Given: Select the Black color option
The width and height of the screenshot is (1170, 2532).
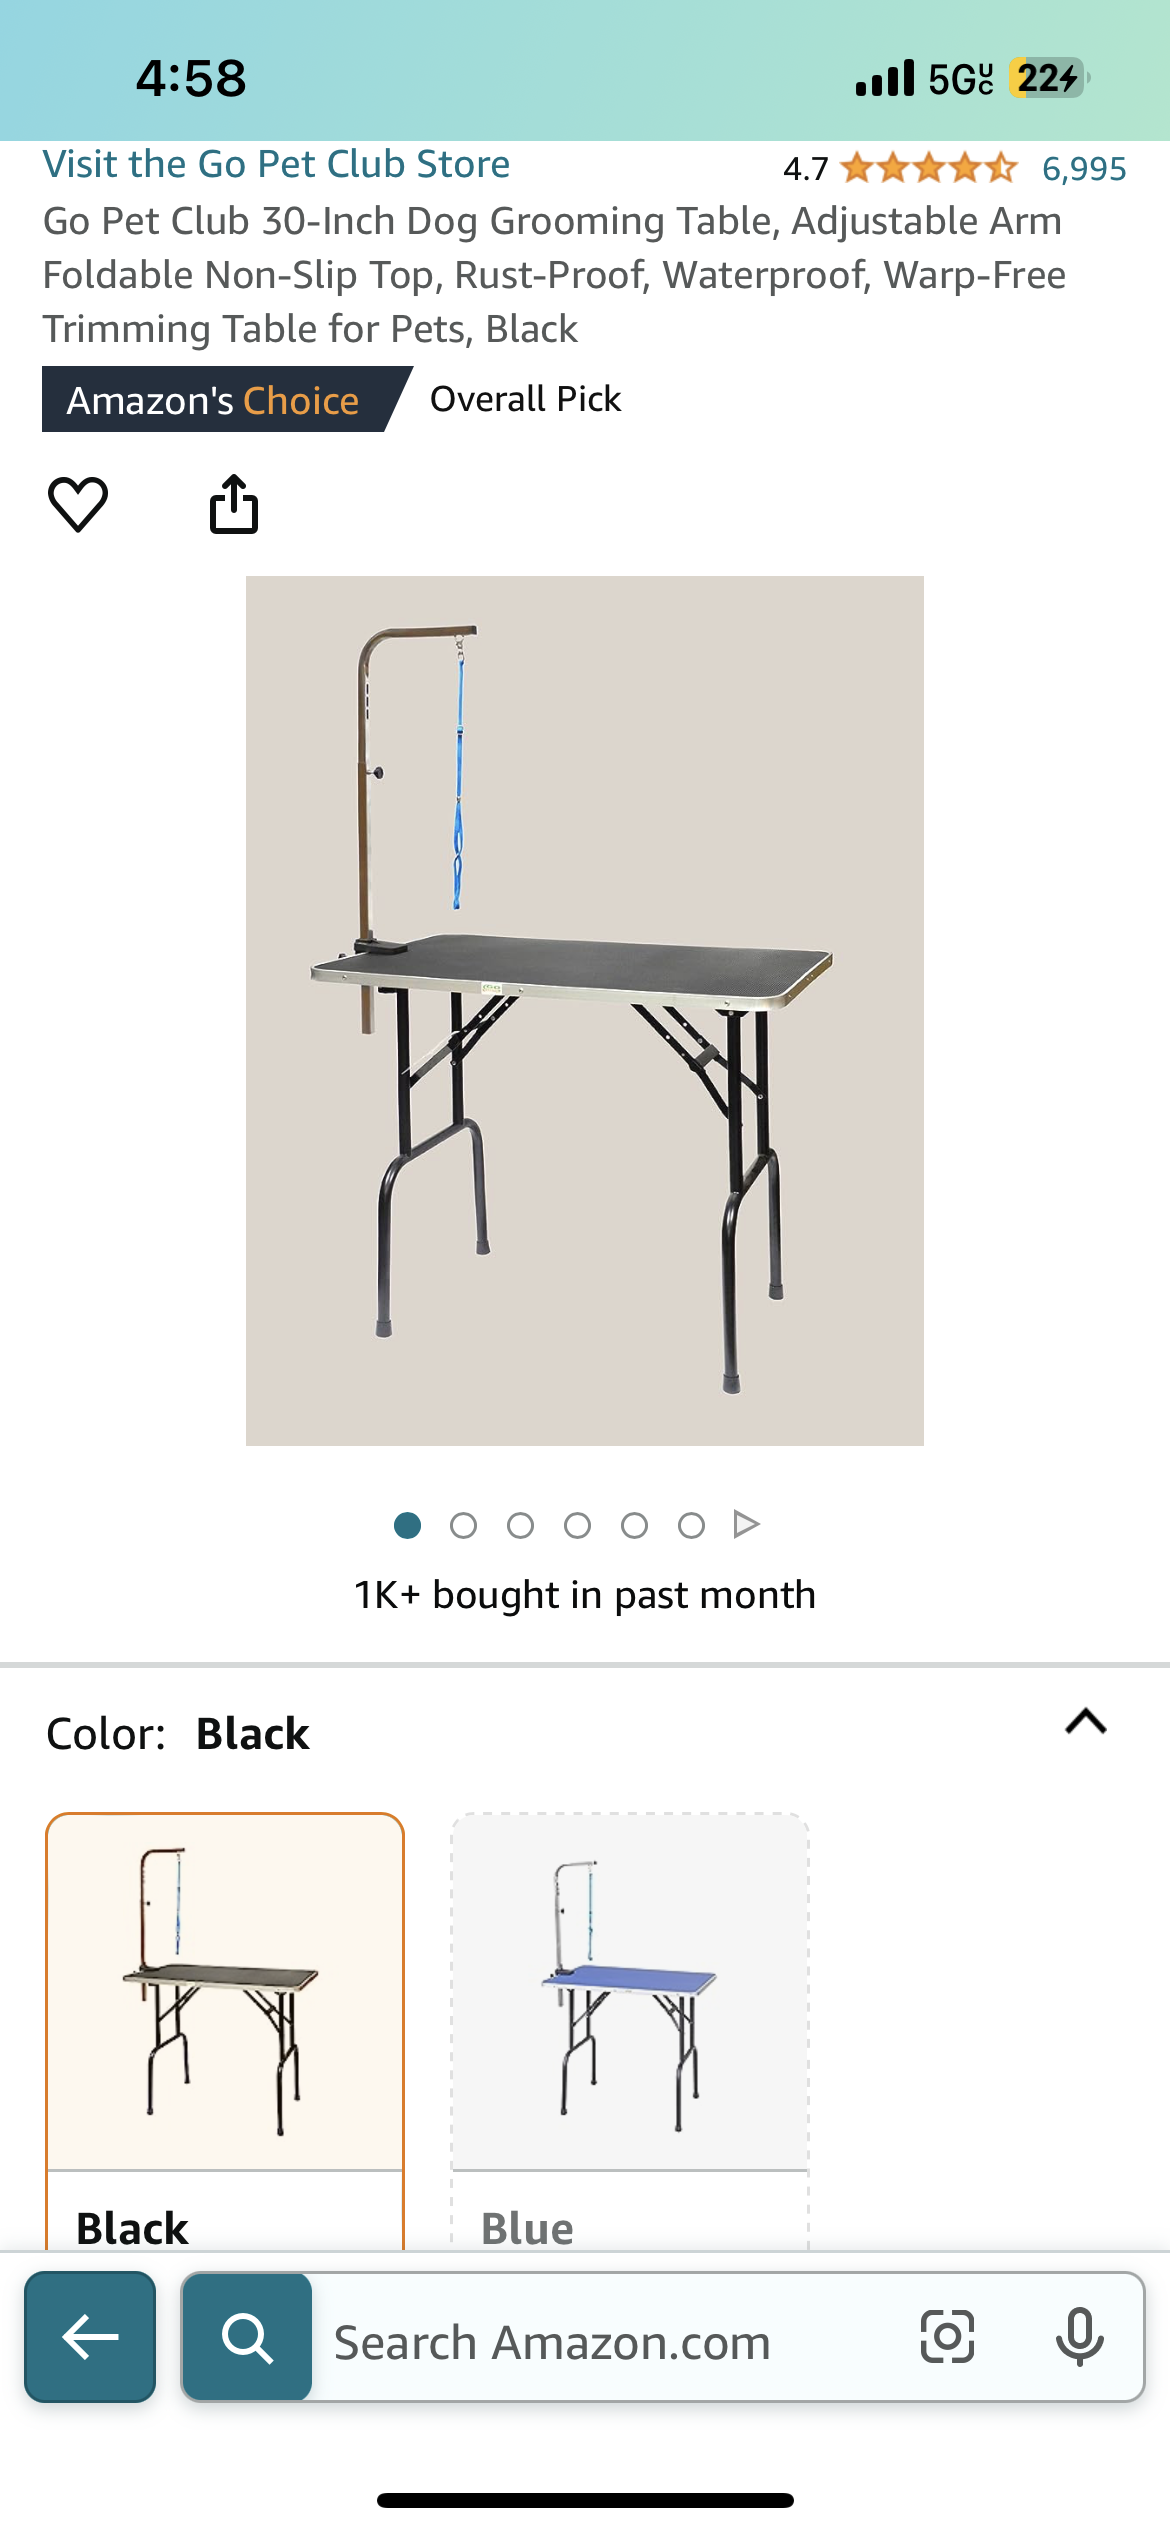Looking at the screenshot, I should click(x=225, y=2030).
